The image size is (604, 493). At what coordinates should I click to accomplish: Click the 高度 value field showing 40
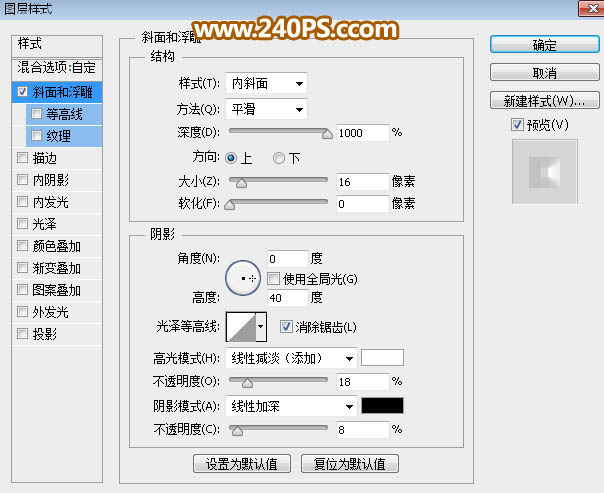click(288, 298)
